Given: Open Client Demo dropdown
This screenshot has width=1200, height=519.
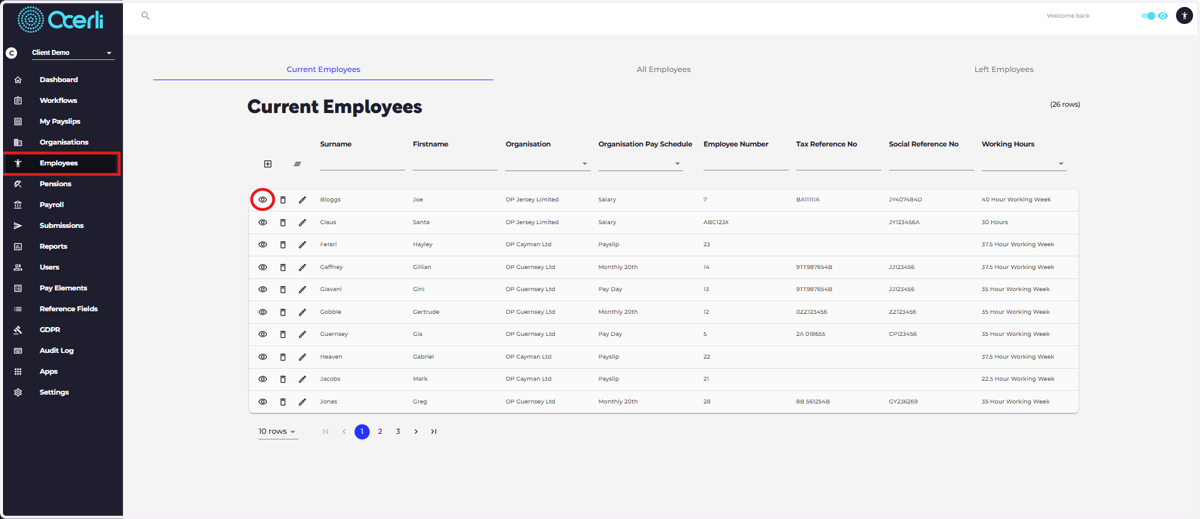Looking at the screenshot, I should [x=72, y=53].
